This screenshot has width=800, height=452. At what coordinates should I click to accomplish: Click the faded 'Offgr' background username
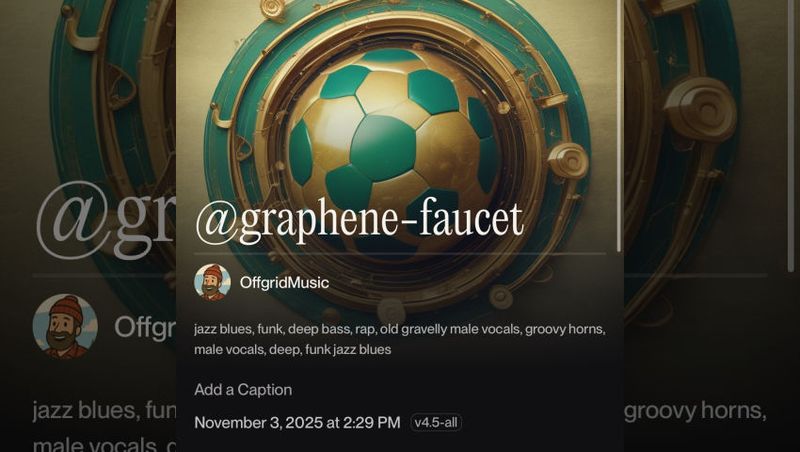coord(145,328)
